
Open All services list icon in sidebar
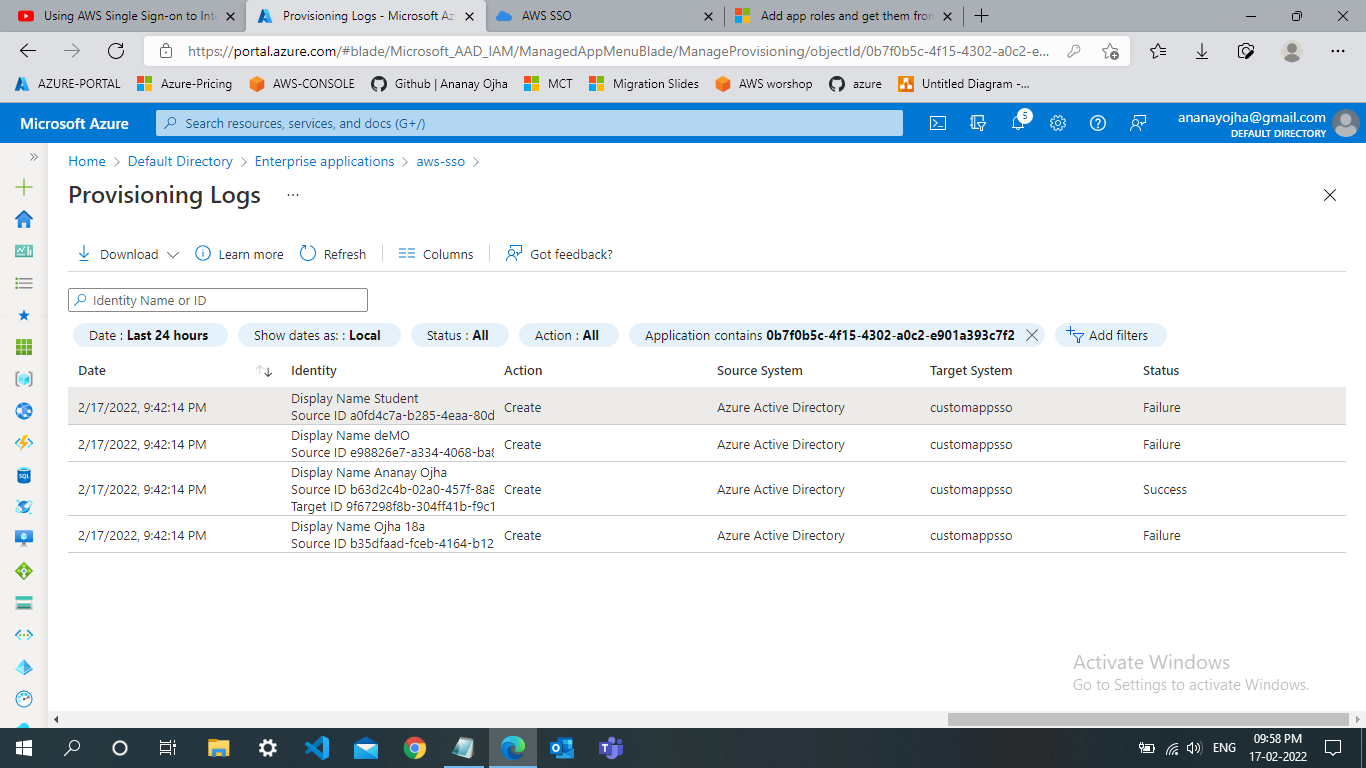pyautogui.click(x=24, y=283)
